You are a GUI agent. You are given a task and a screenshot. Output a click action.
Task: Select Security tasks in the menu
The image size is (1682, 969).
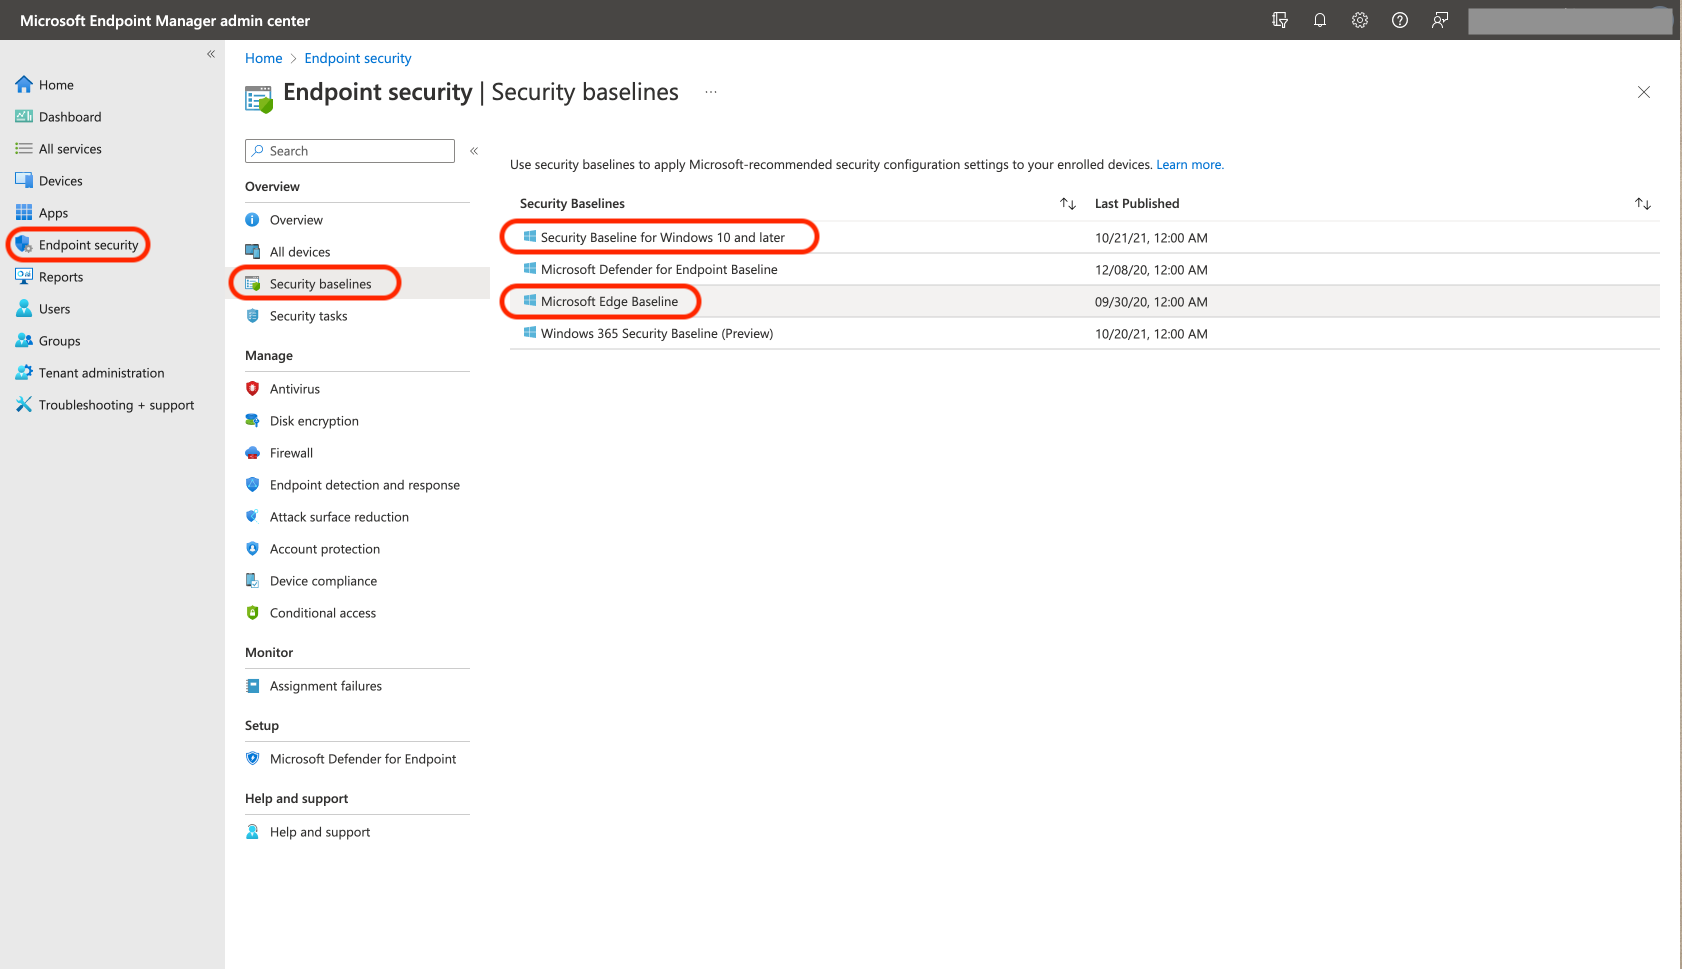(x=308, y=316)
